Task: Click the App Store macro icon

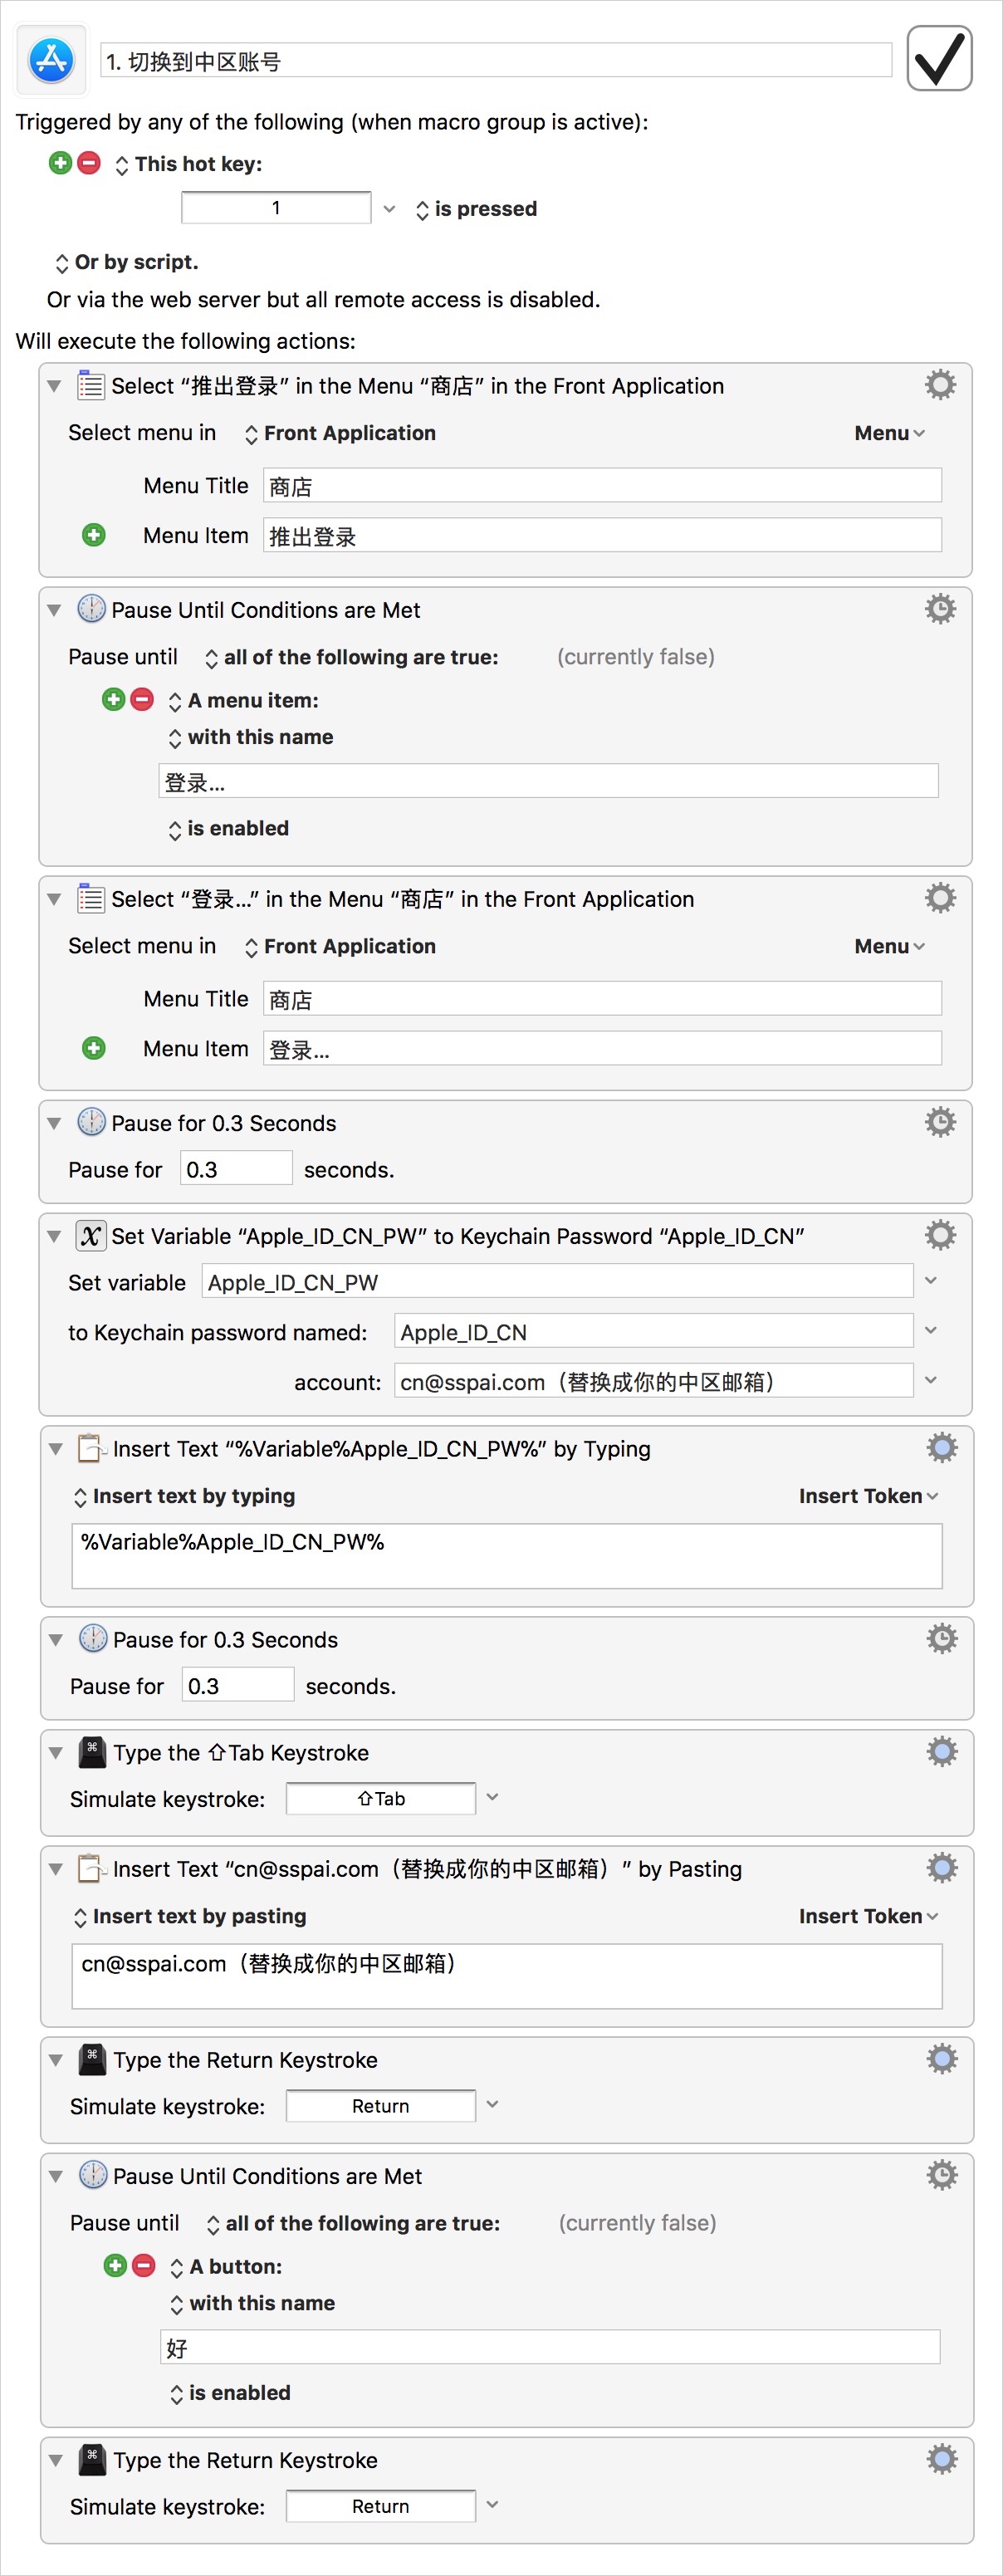Action: click(x=51, y=60)
